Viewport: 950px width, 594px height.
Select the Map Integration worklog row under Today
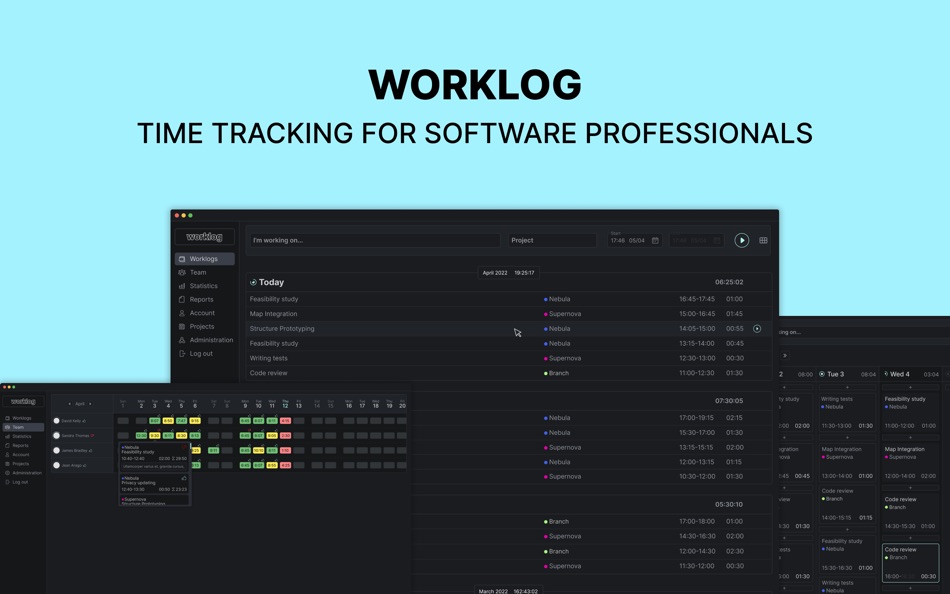coord(509,314)
